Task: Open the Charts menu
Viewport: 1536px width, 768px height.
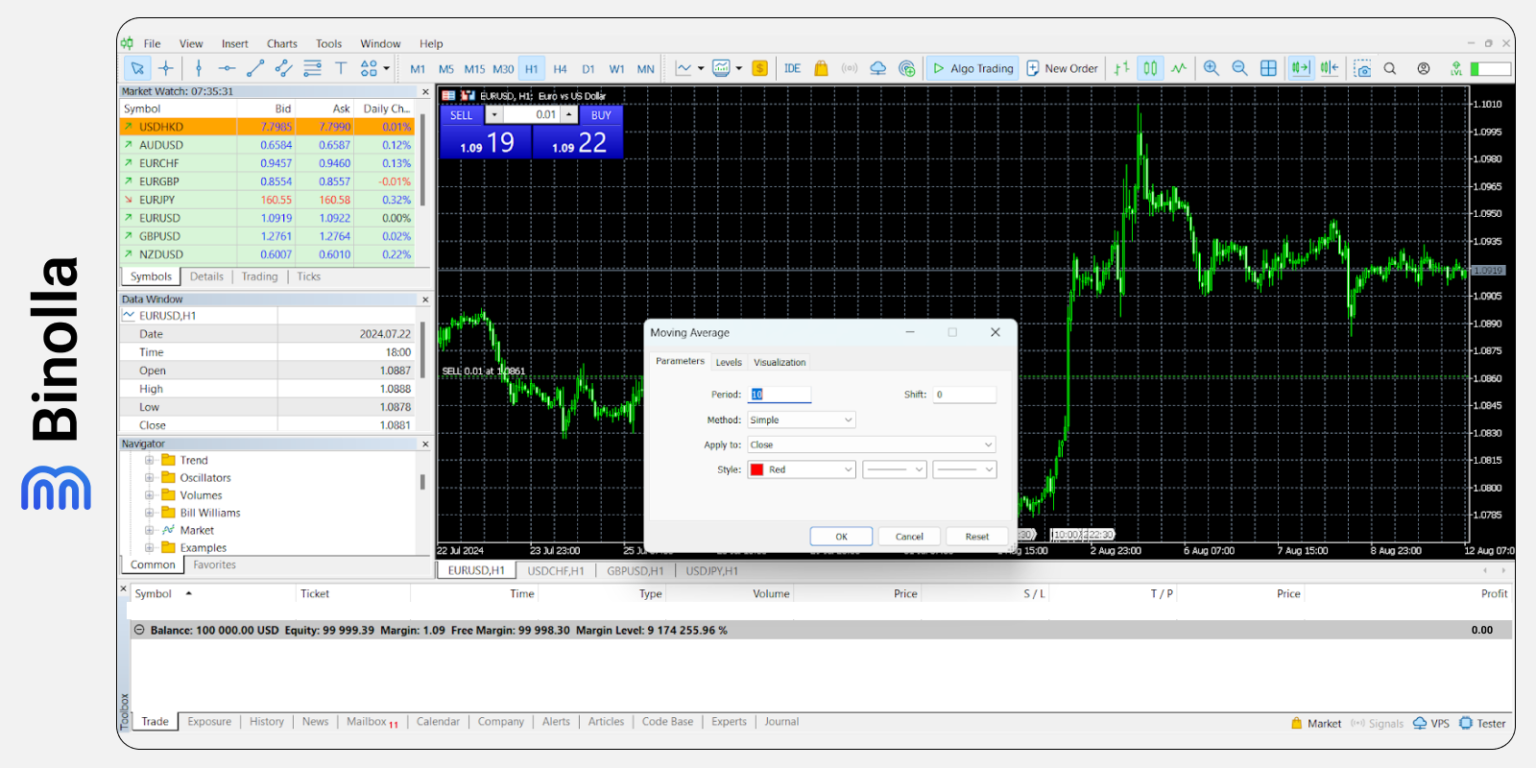Action: [281, 43]
